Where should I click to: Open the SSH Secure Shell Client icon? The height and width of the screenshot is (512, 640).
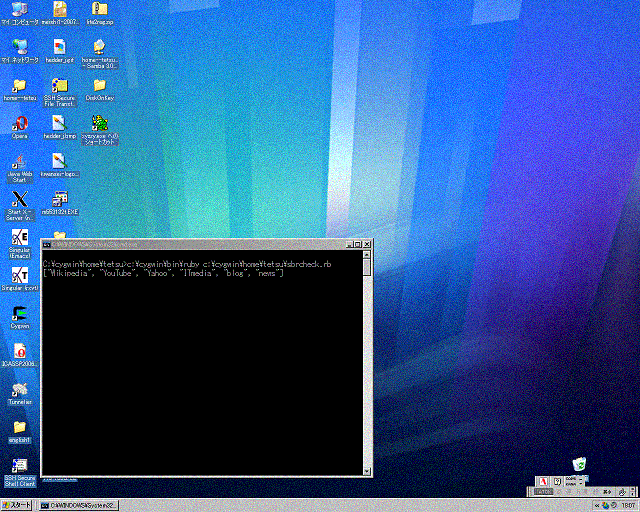point(19,466)
